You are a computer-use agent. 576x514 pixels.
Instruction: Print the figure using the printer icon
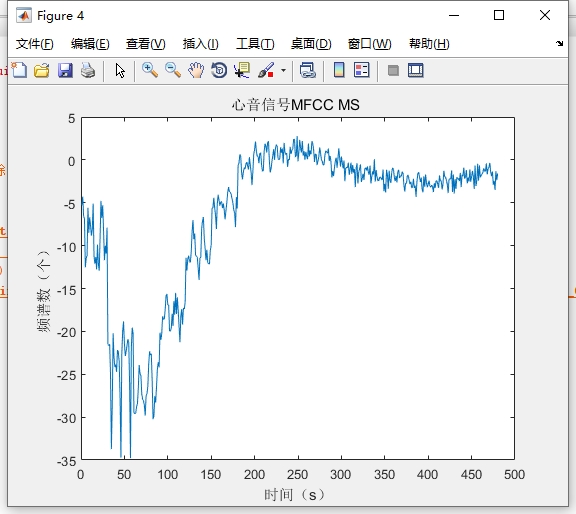point(88,70)
